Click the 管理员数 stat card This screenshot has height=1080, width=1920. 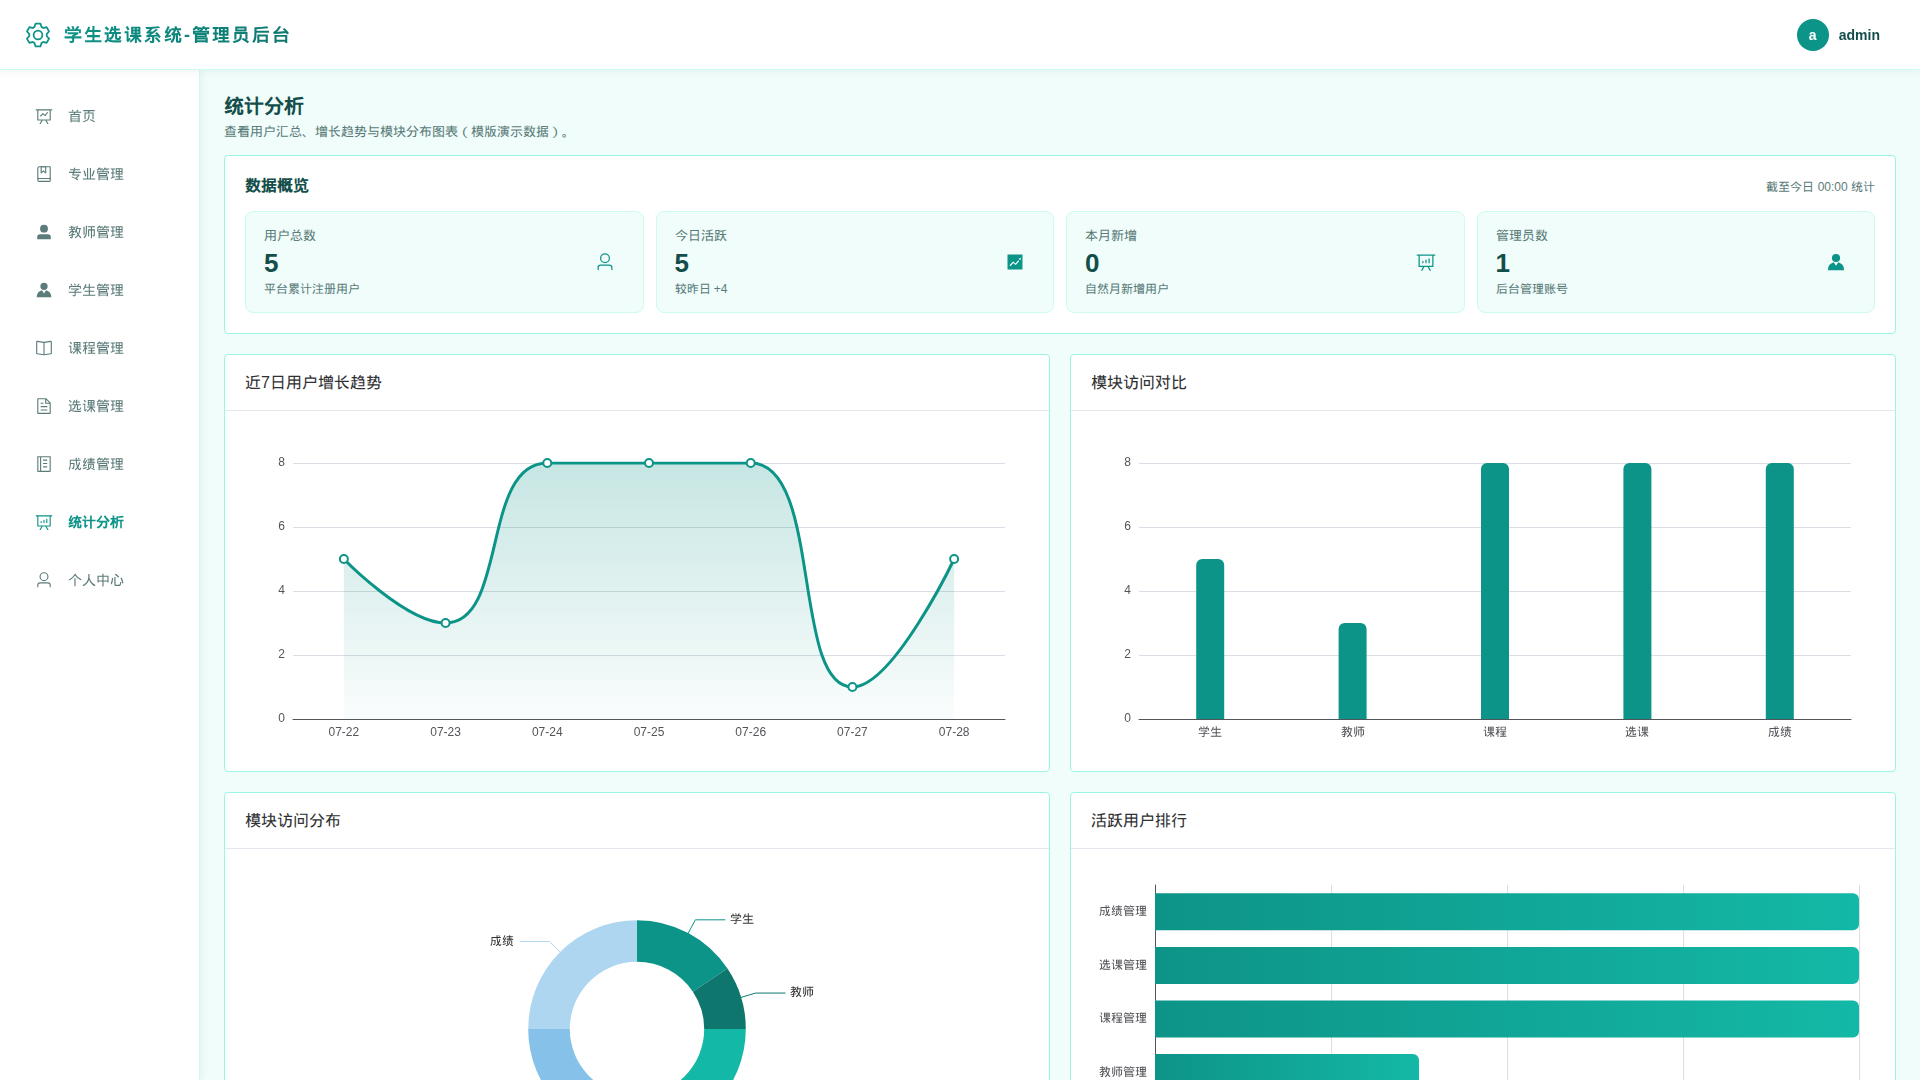pos(1676,262)
